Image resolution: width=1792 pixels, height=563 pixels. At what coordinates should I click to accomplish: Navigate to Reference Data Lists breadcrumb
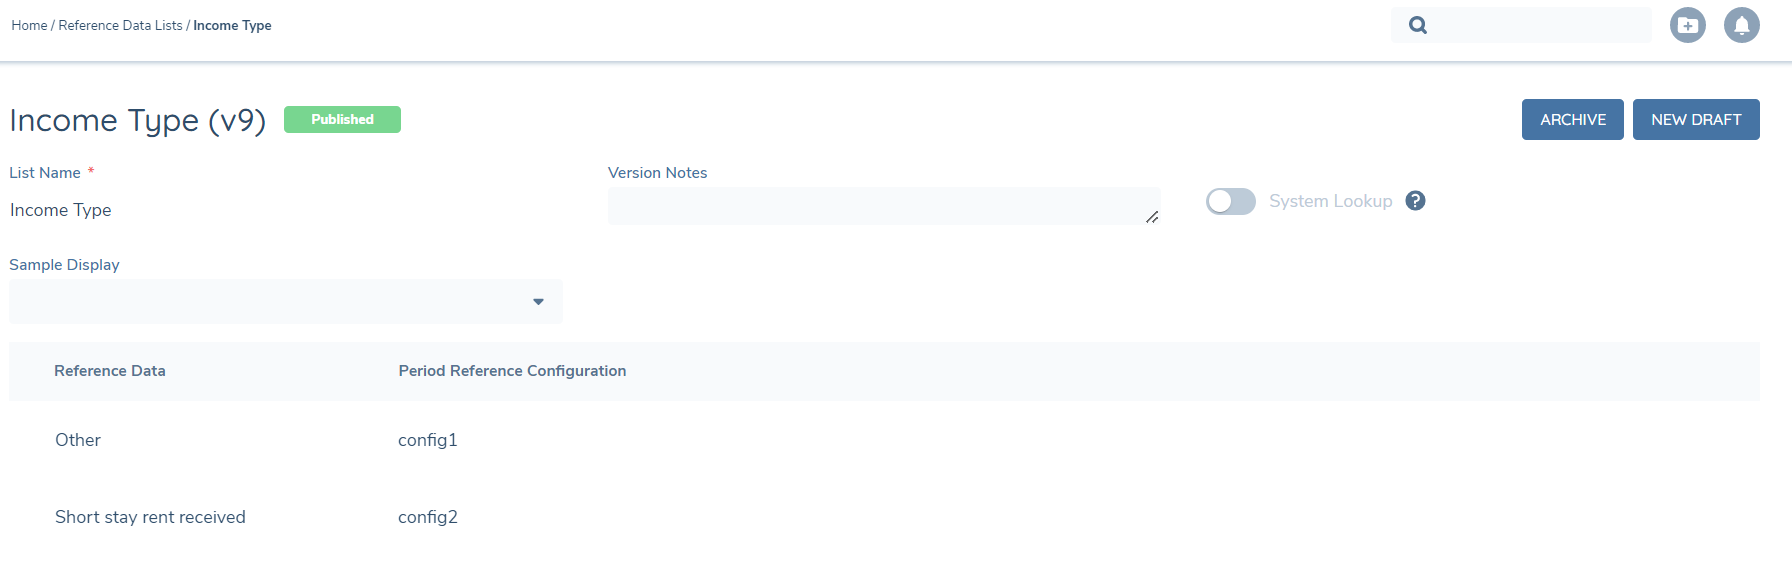coord(120,25)
